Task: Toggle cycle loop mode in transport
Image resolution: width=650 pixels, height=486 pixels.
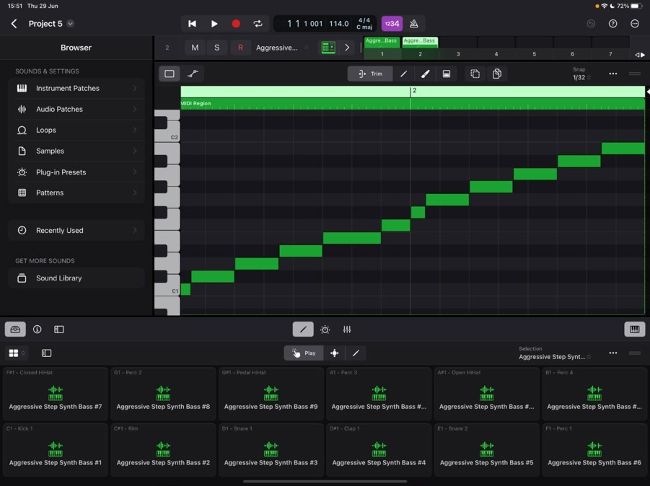Action: (x=258, y=23)
